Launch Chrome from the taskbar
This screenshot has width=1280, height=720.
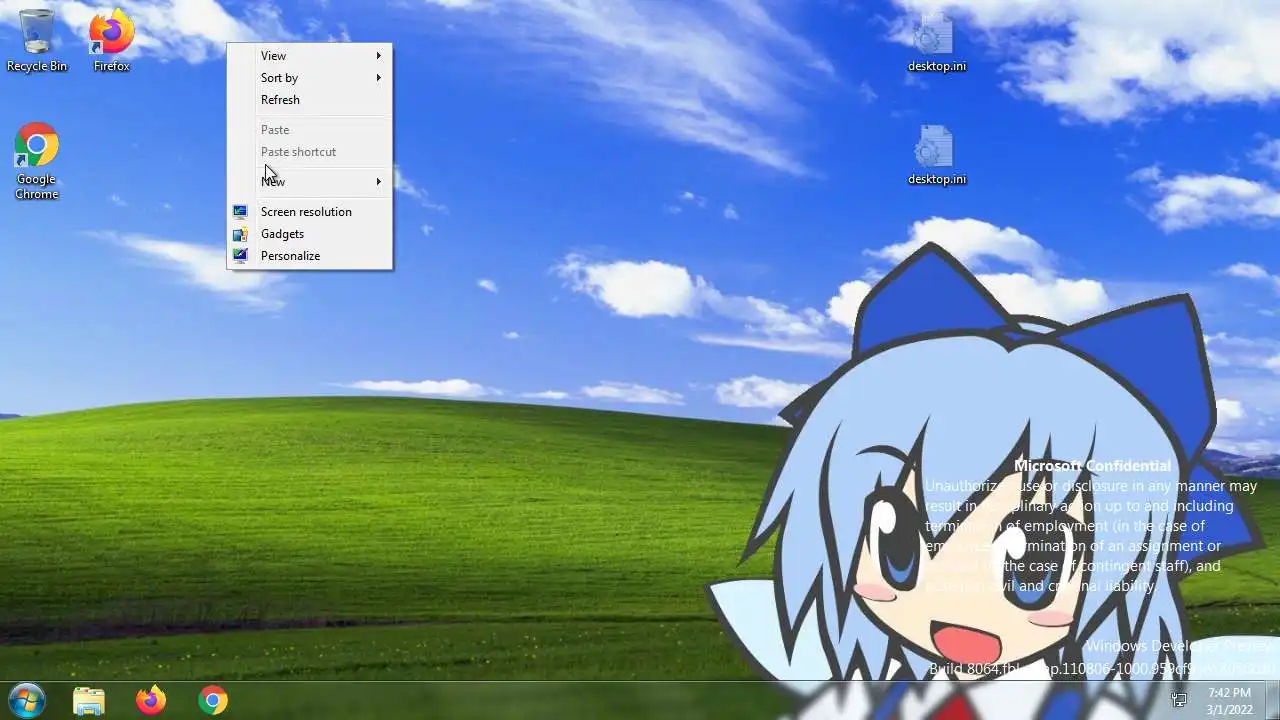(x=212, y=700)
